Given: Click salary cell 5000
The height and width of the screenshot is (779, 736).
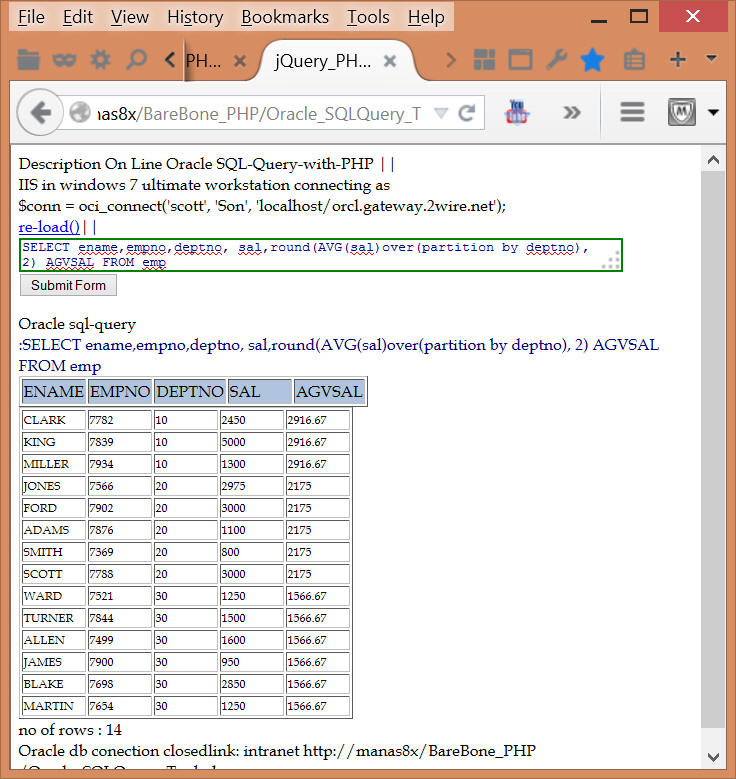Looking at the screenshot, I should click(252, 442).
